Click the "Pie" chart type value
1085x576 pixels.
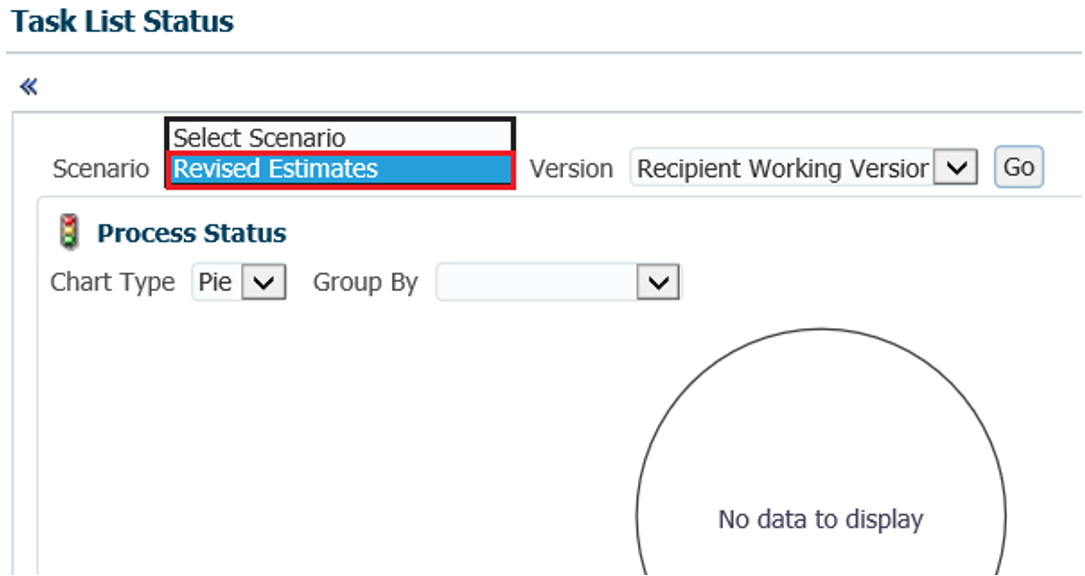pyautogui.click(x=216, y=283)
